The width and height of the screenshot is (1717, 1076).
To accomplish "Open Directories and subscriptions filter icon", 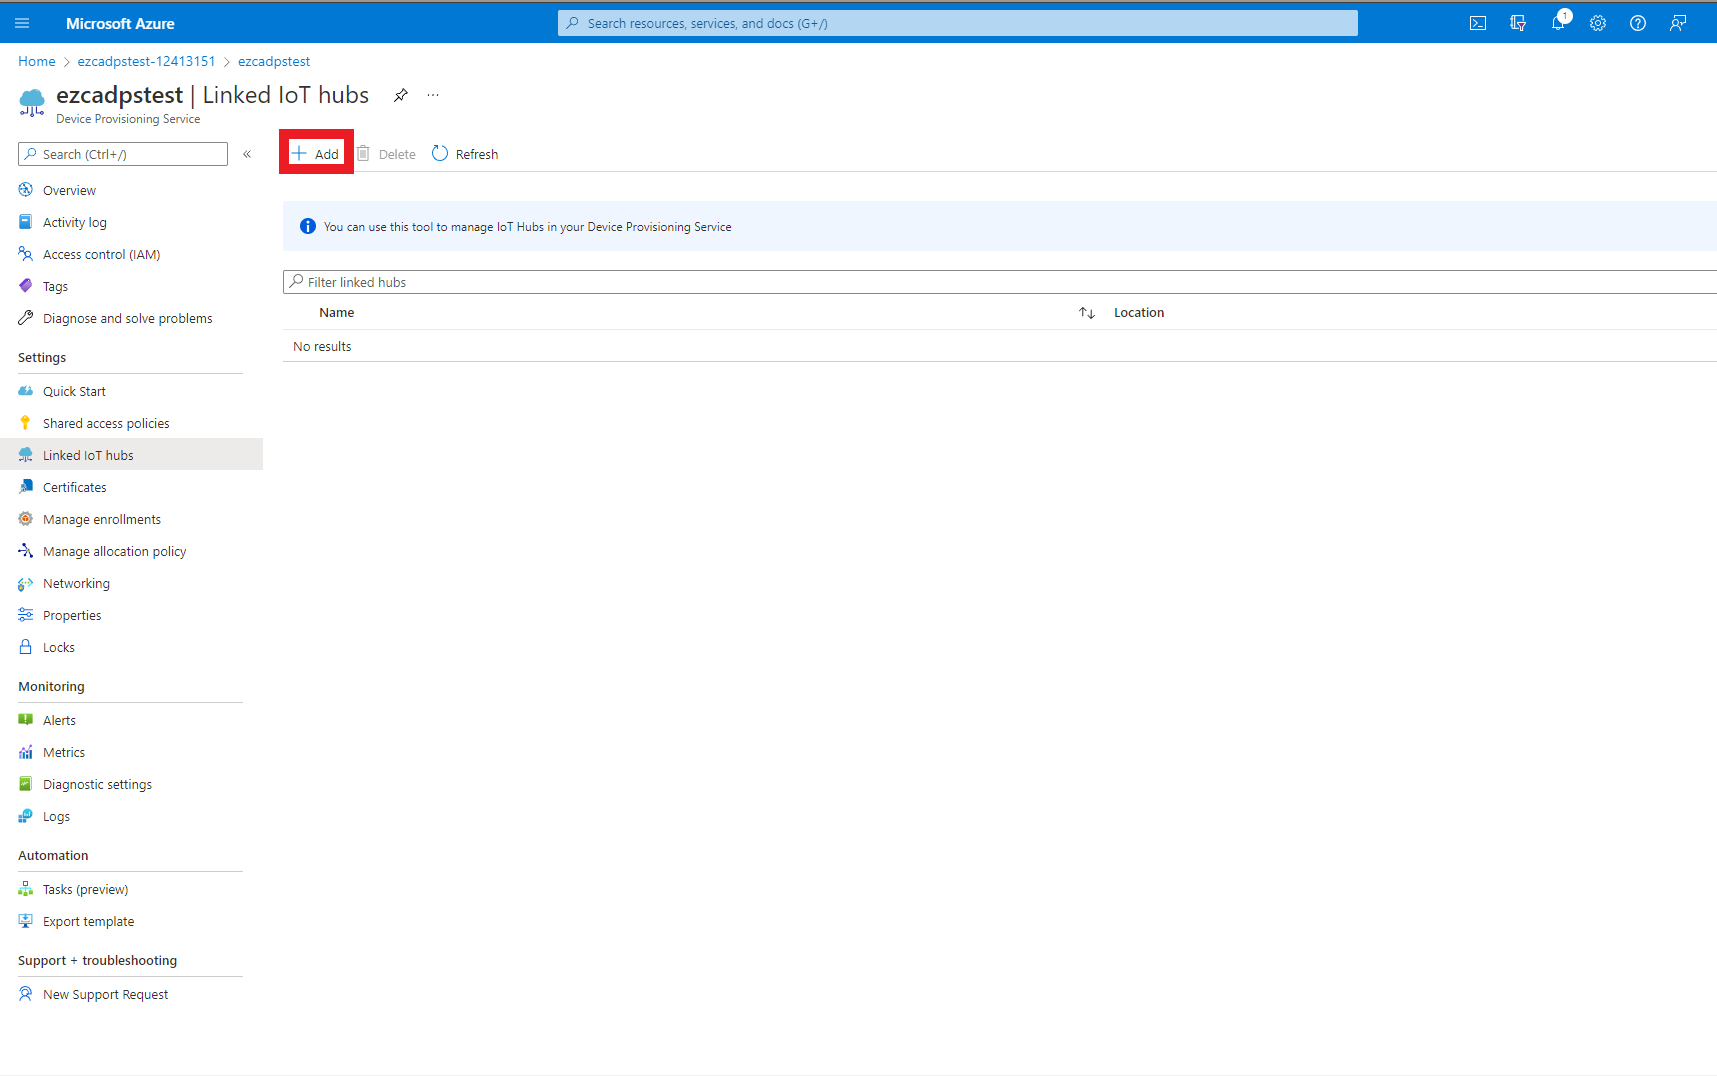I will click(x=1518, y=23).
